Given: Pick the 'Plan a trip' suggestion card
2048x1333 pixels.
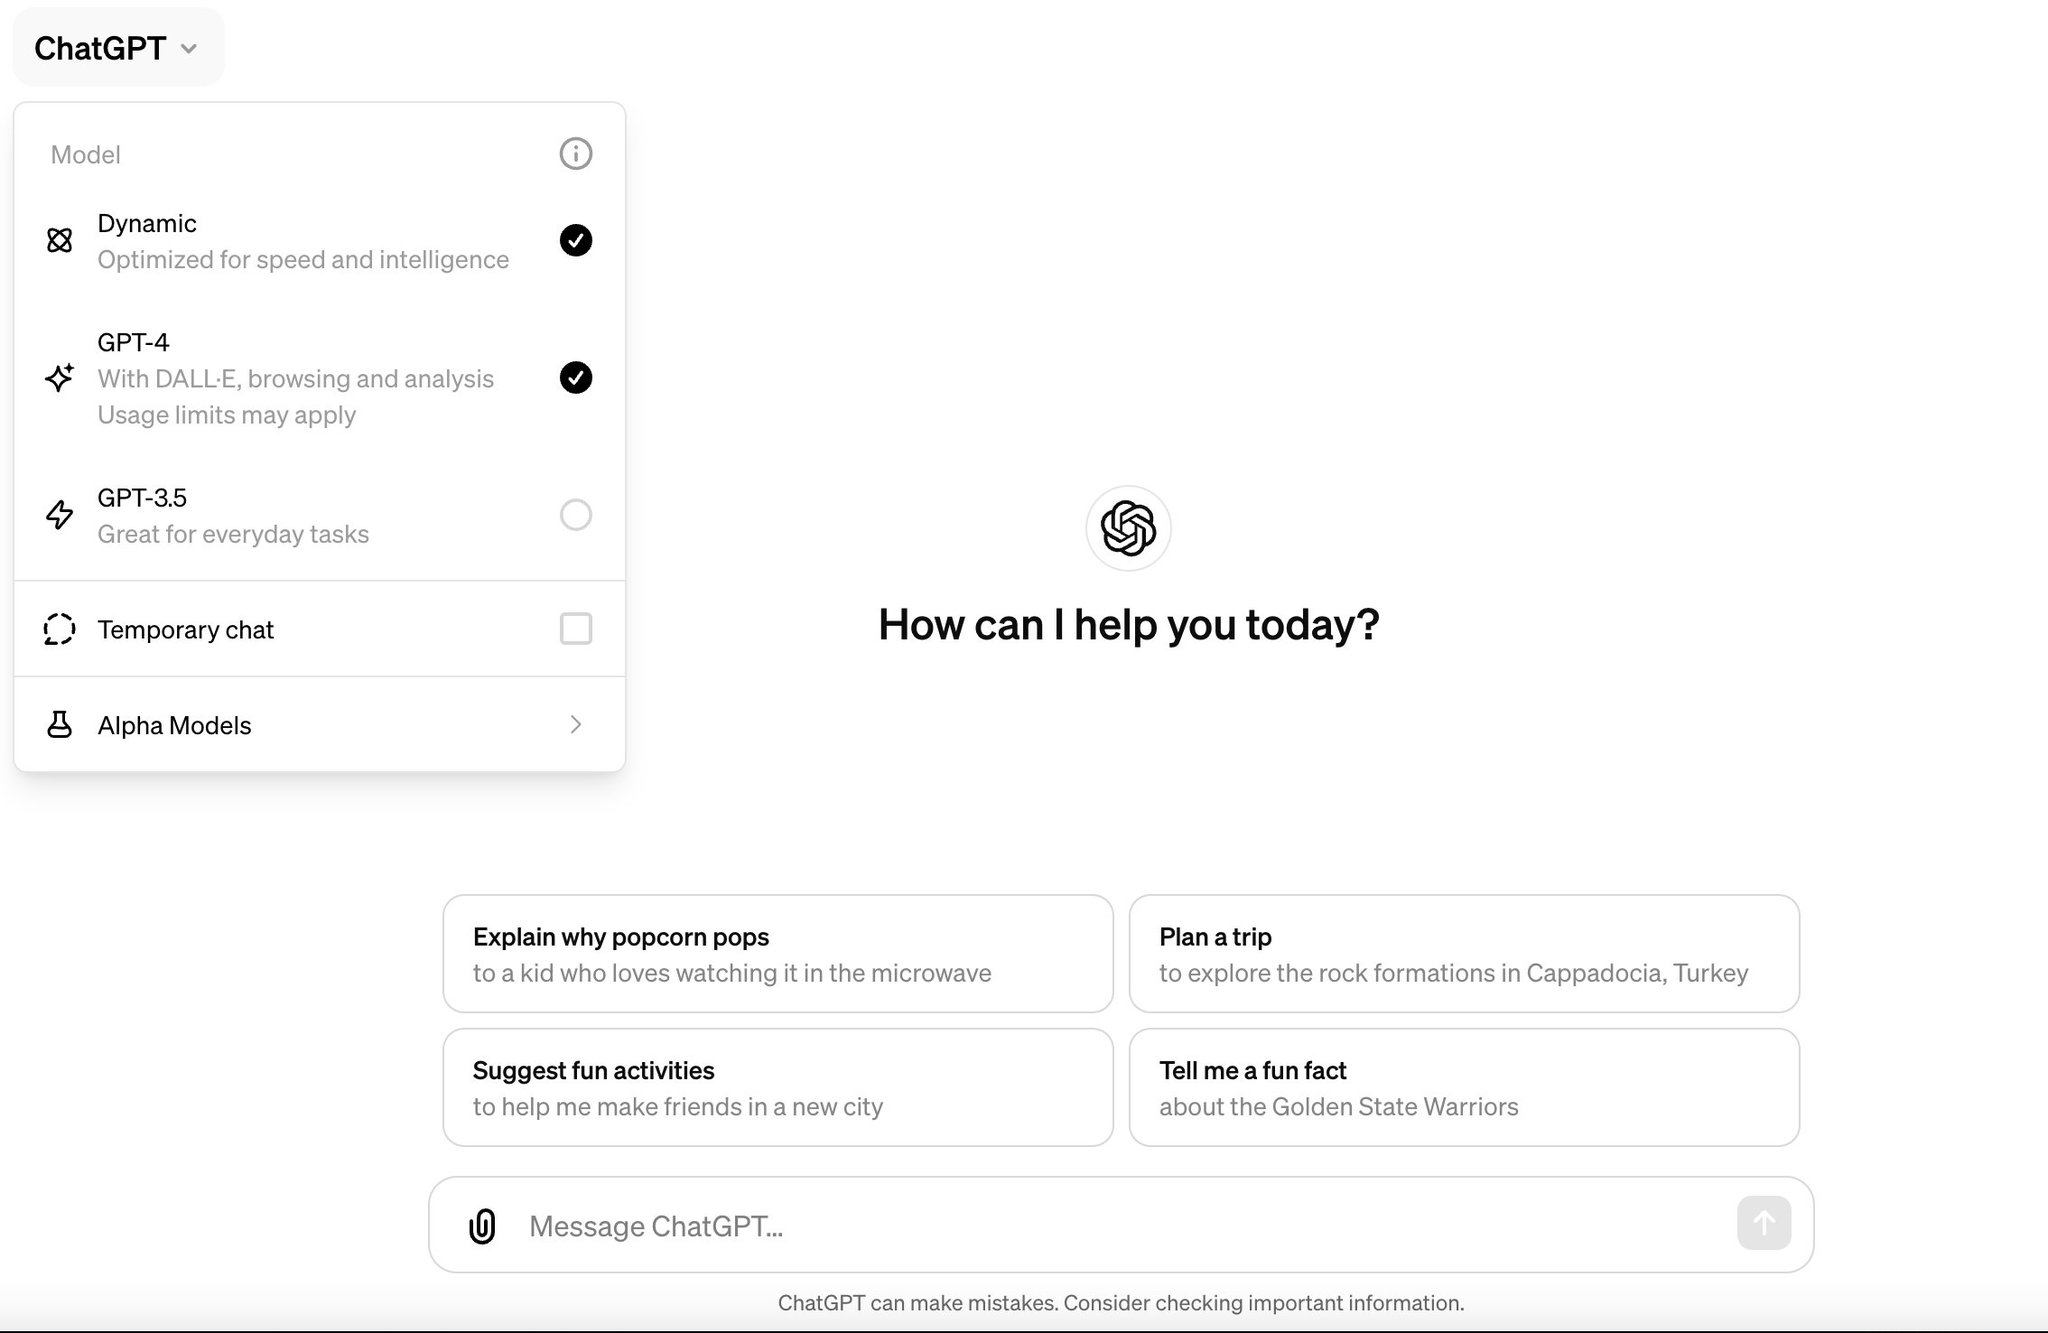Looking at the screenshot, I should pos(1464,954).
